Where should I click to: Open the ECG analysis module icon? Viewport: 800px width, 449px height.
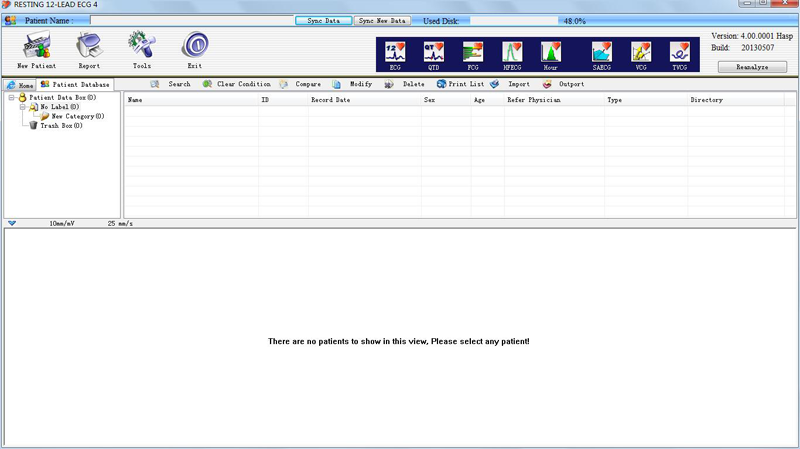pos(395,52)
